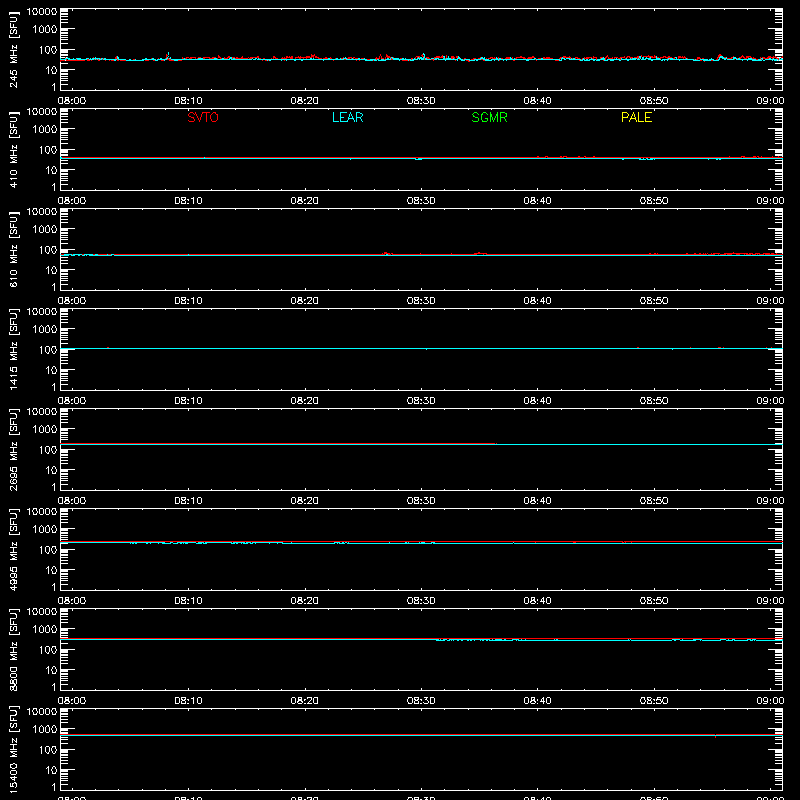The height and width of the screenshot is (800, 800).
Task: Select the 1415 MHz [SFU] axis title
Action: 13,349
